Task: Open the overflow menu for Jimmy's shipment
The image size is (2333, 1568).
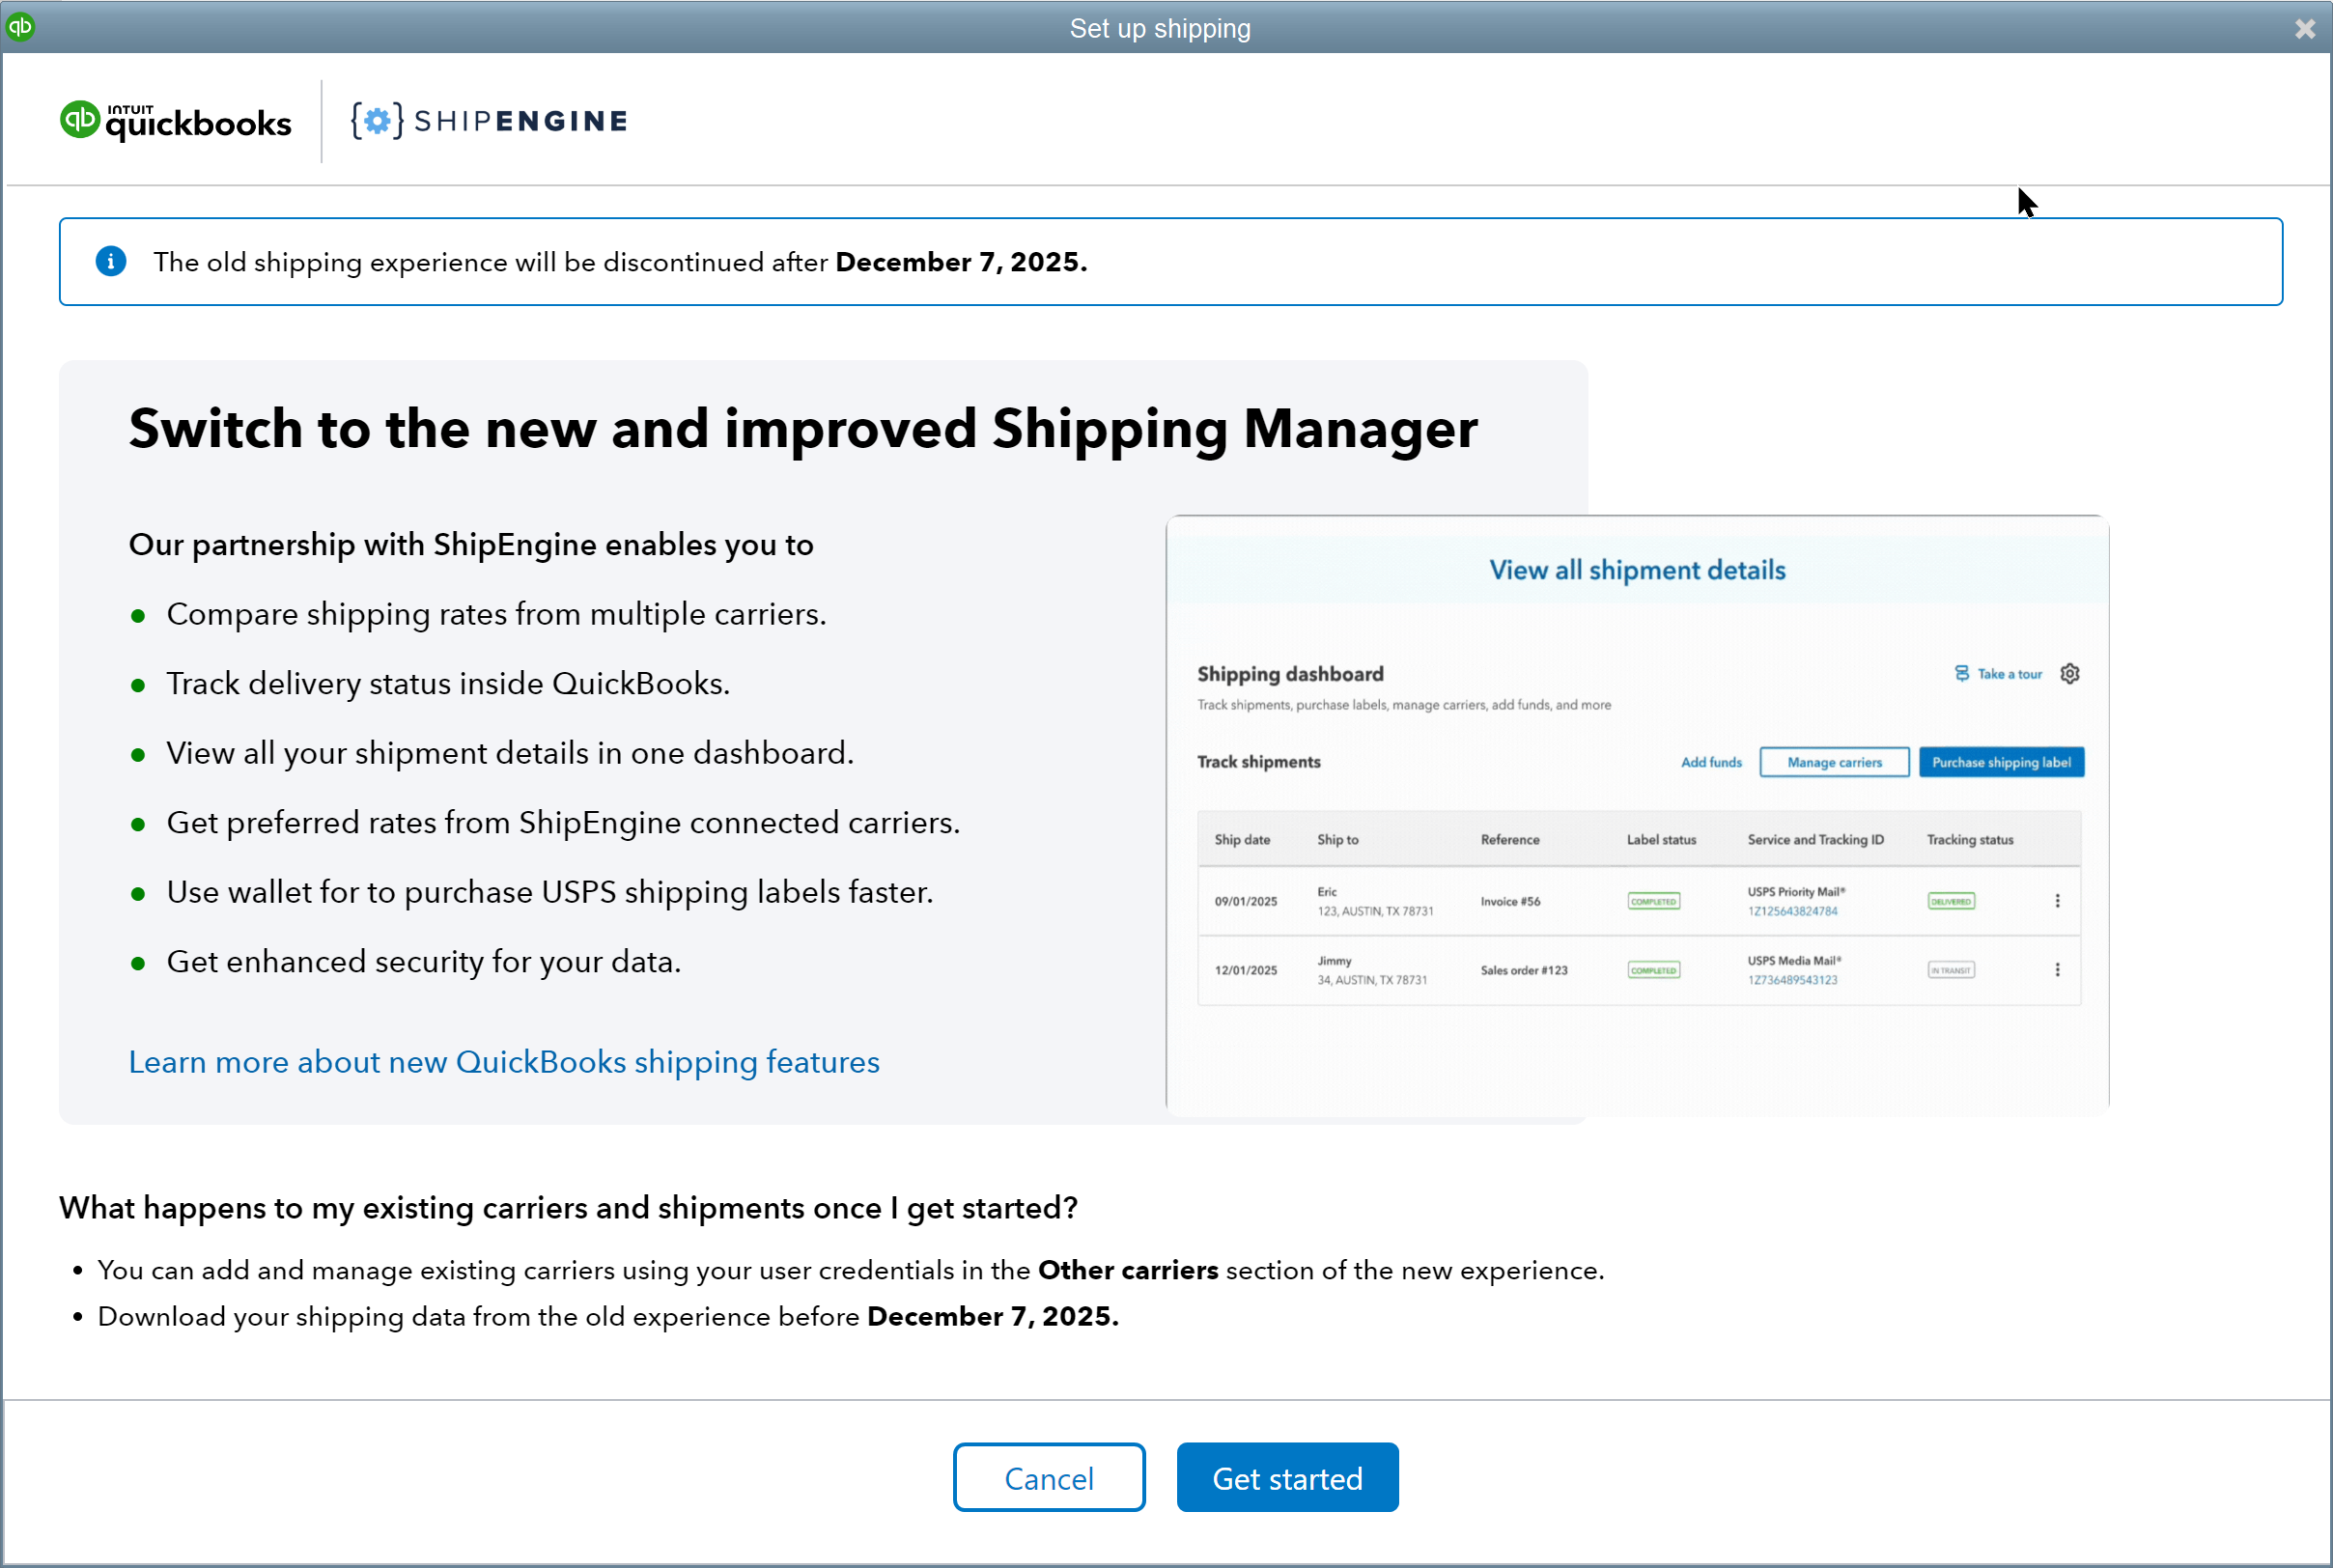Action: pyautogui.click(x=2057, y=969)
